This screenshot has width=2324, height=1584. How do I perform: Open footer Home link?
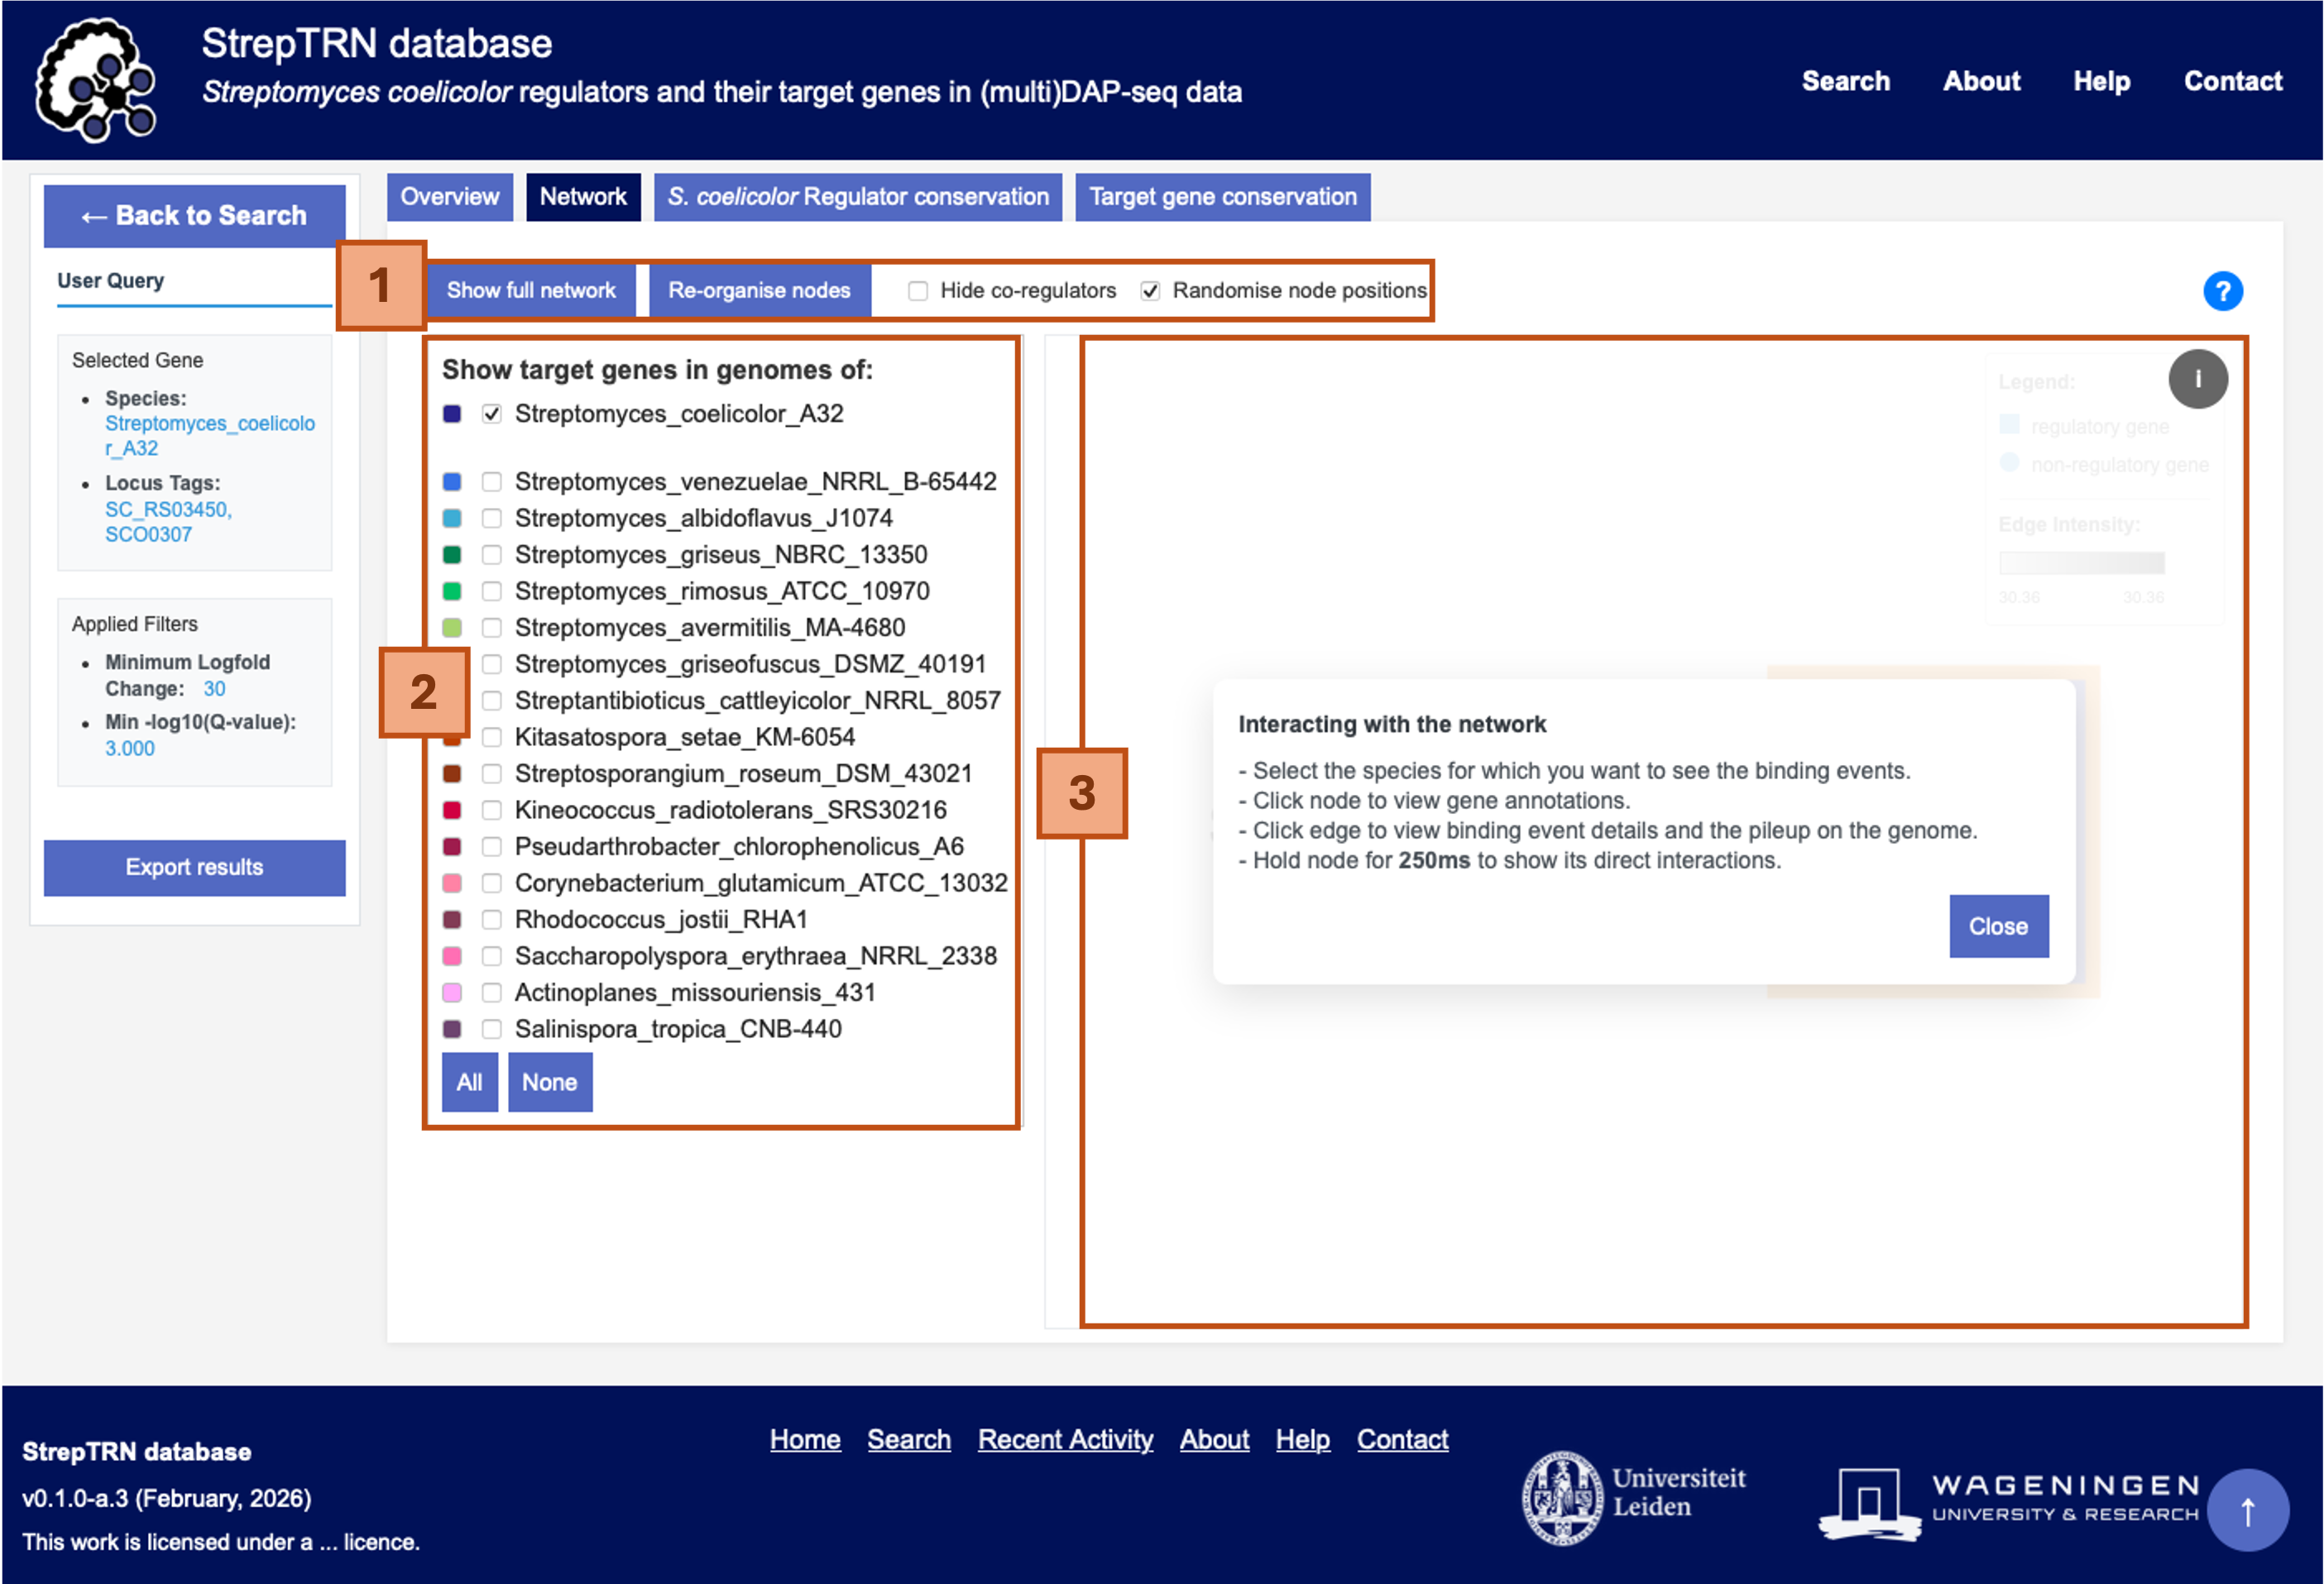(x=805, y=1440)
